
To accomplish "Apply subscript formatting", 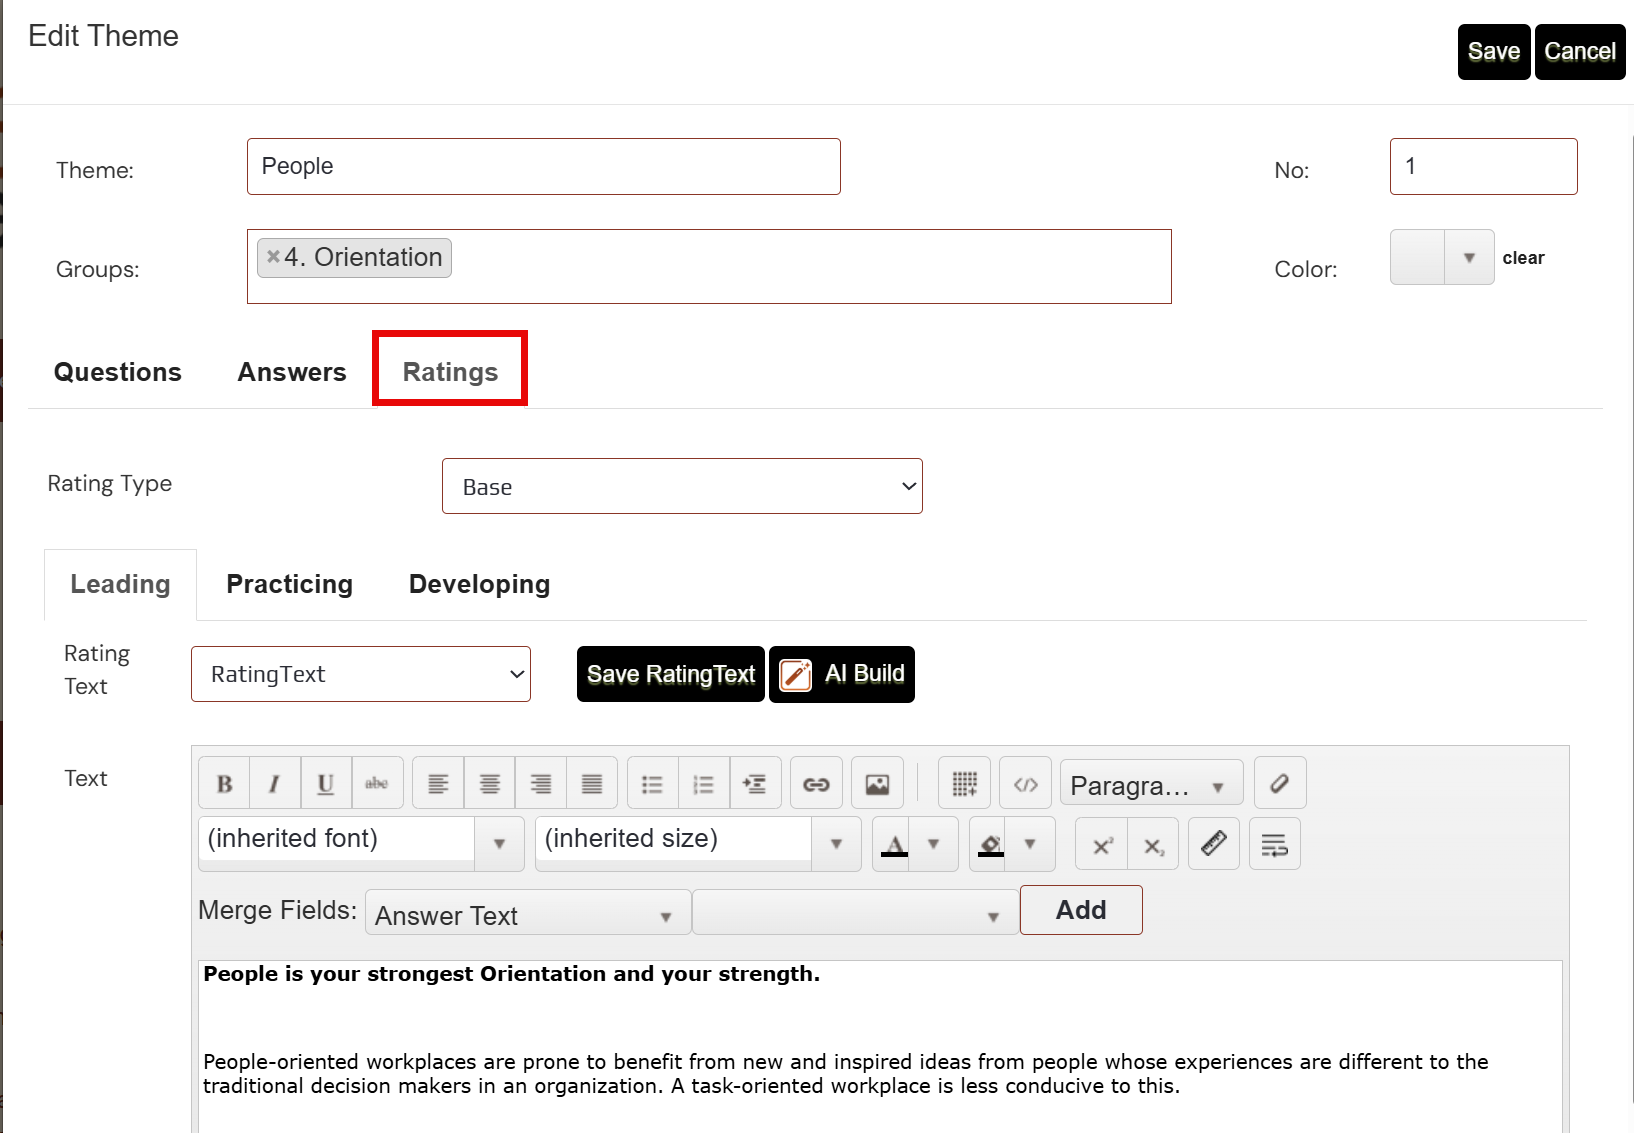I will click(x=1153, y=844).
